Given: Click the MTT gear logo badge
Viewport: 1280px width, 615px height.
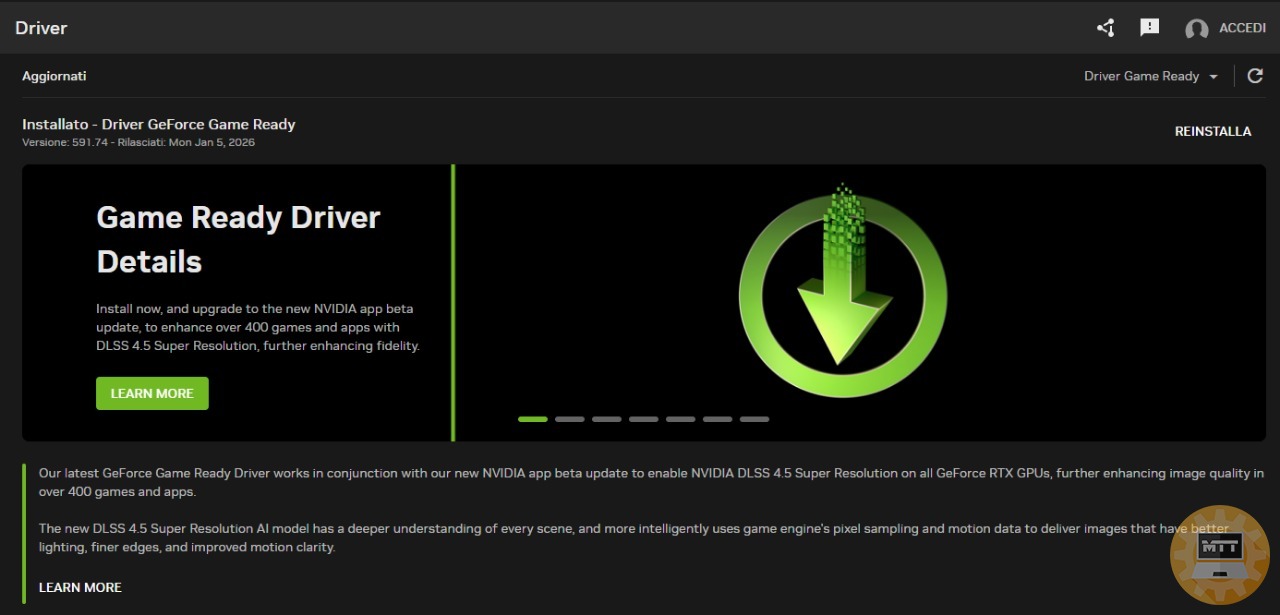Looking at the screenshot, I should [1219, 555].
